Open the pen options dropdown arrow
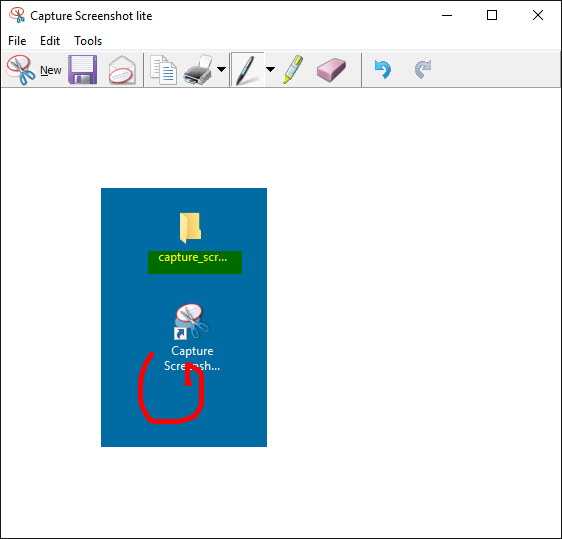This screenshot has width=562, height=539. pos(271,70)
